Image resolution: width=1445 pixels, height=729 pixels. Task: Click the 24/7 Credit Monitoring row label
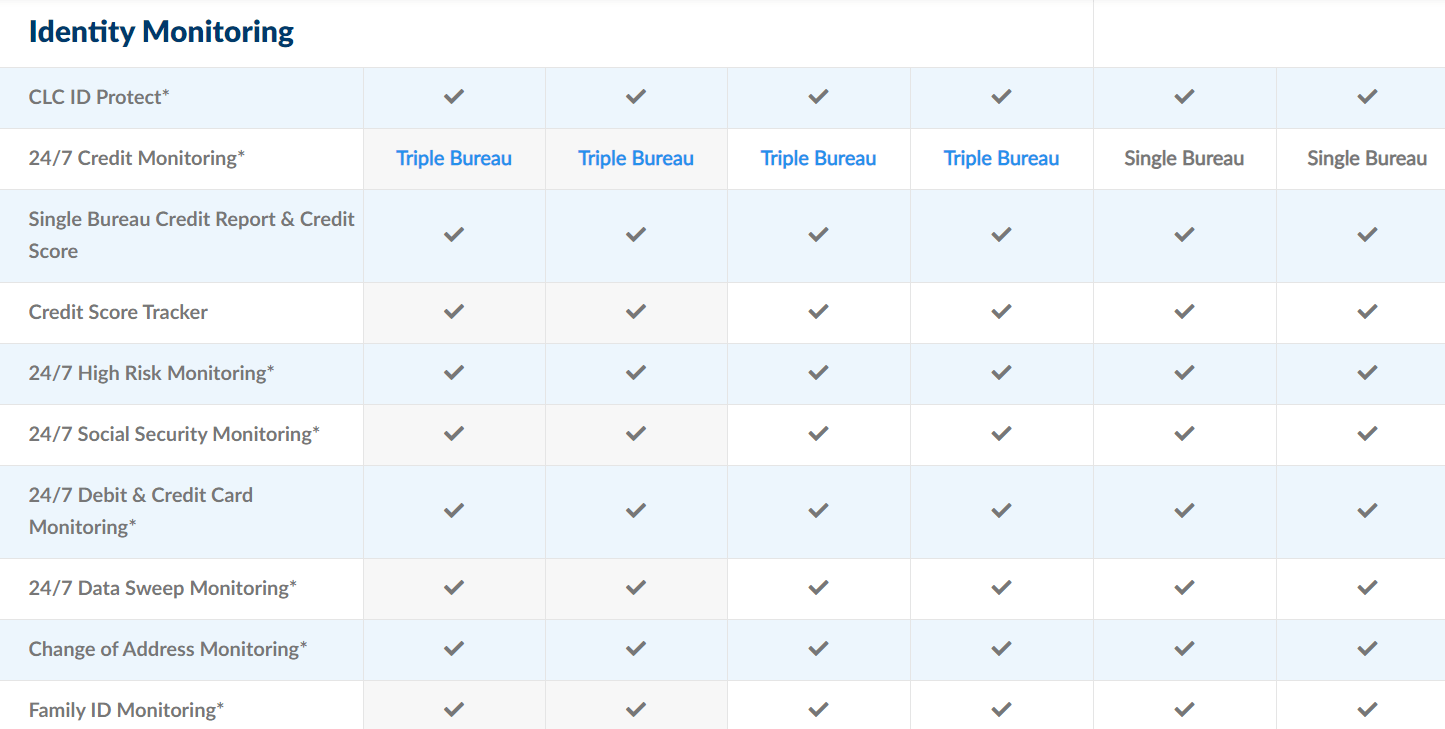tap(137, 158)
